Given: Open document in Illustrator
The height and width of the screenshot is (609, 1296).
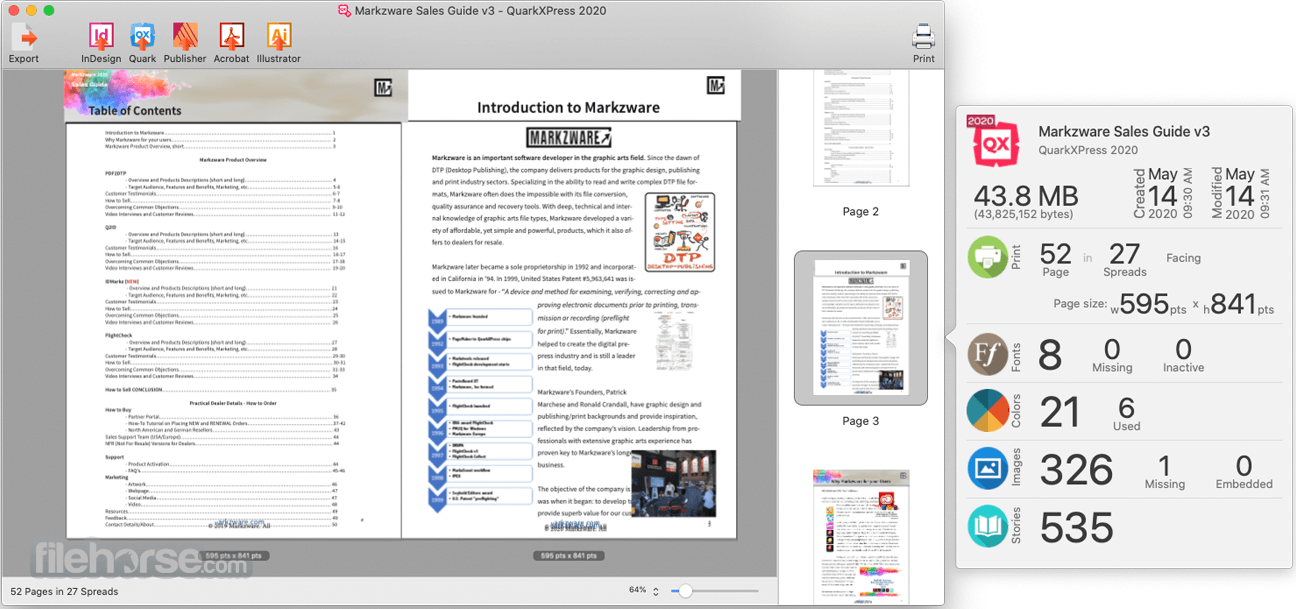Looking at the screenshot, I should coord(278,37).
